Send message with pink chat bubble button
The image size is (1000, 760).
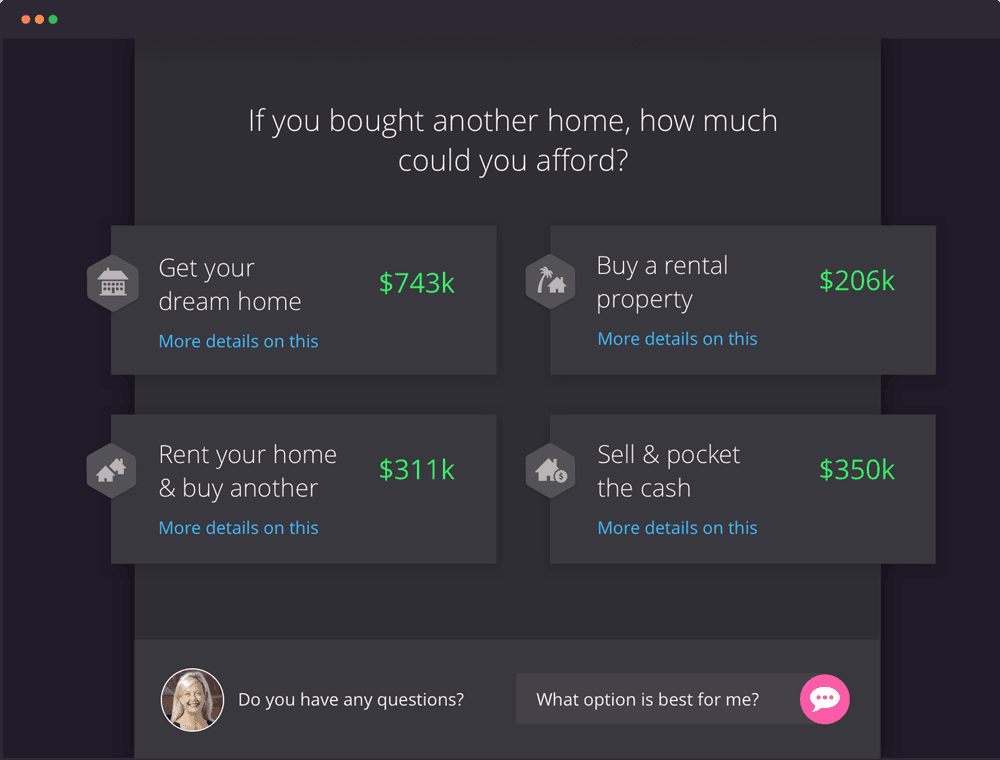click(825, 699)
